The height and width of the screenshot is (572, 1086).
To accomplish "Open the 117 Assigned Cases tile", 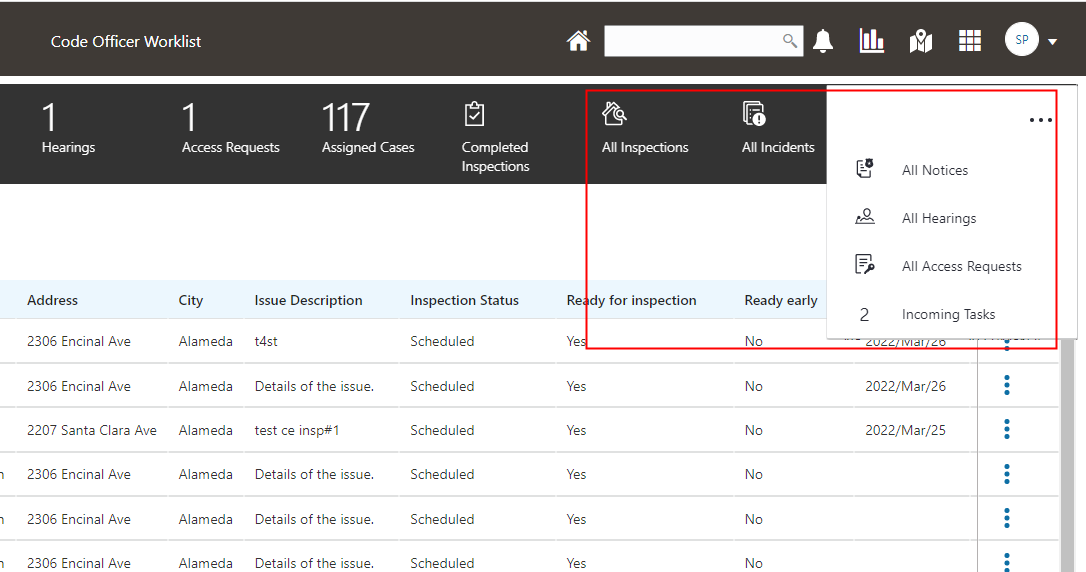I will coord(368,128).
